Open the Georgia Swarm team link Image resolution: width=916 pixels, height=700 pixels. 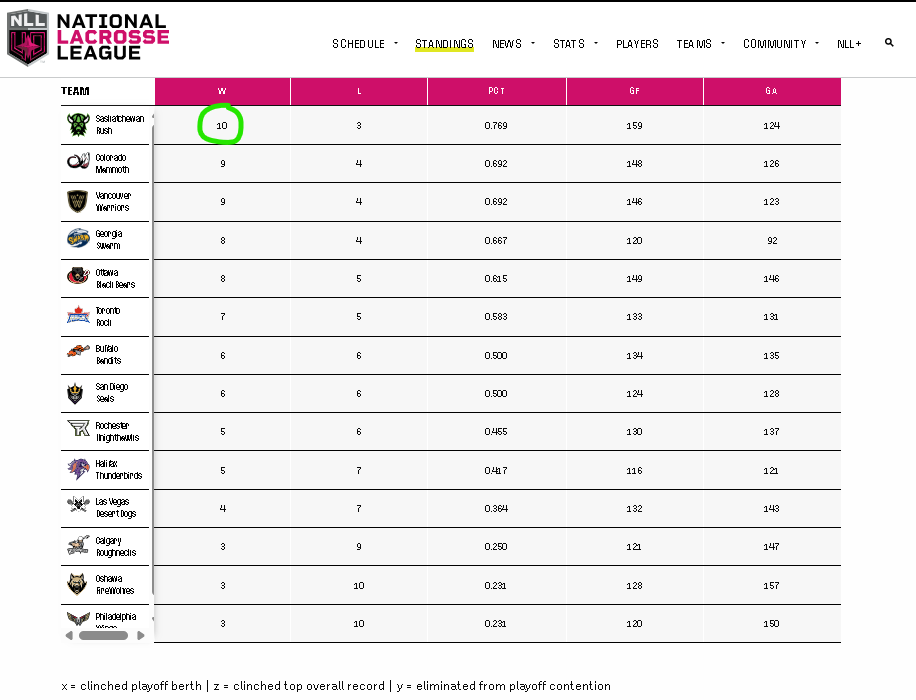pos(109,240)
